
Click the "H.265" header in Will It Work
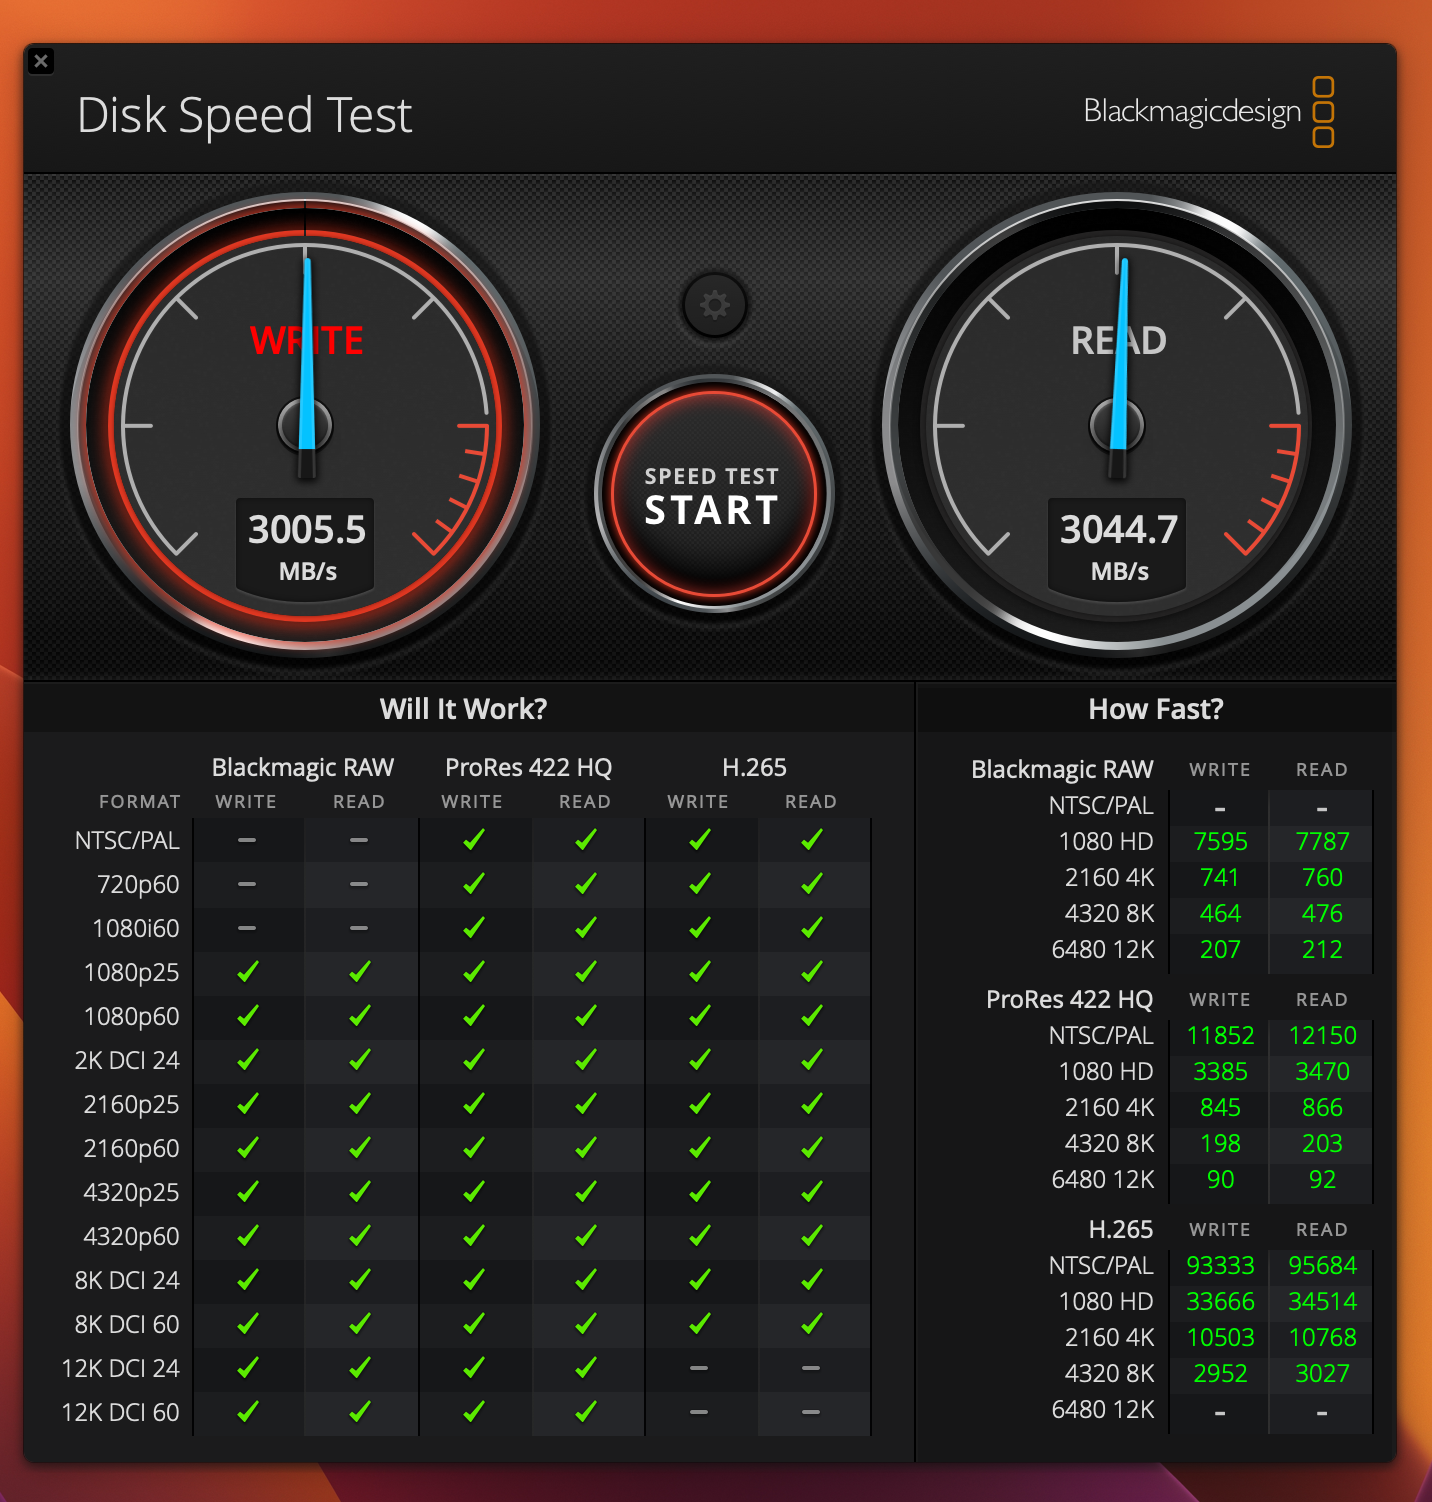(755, 767)
